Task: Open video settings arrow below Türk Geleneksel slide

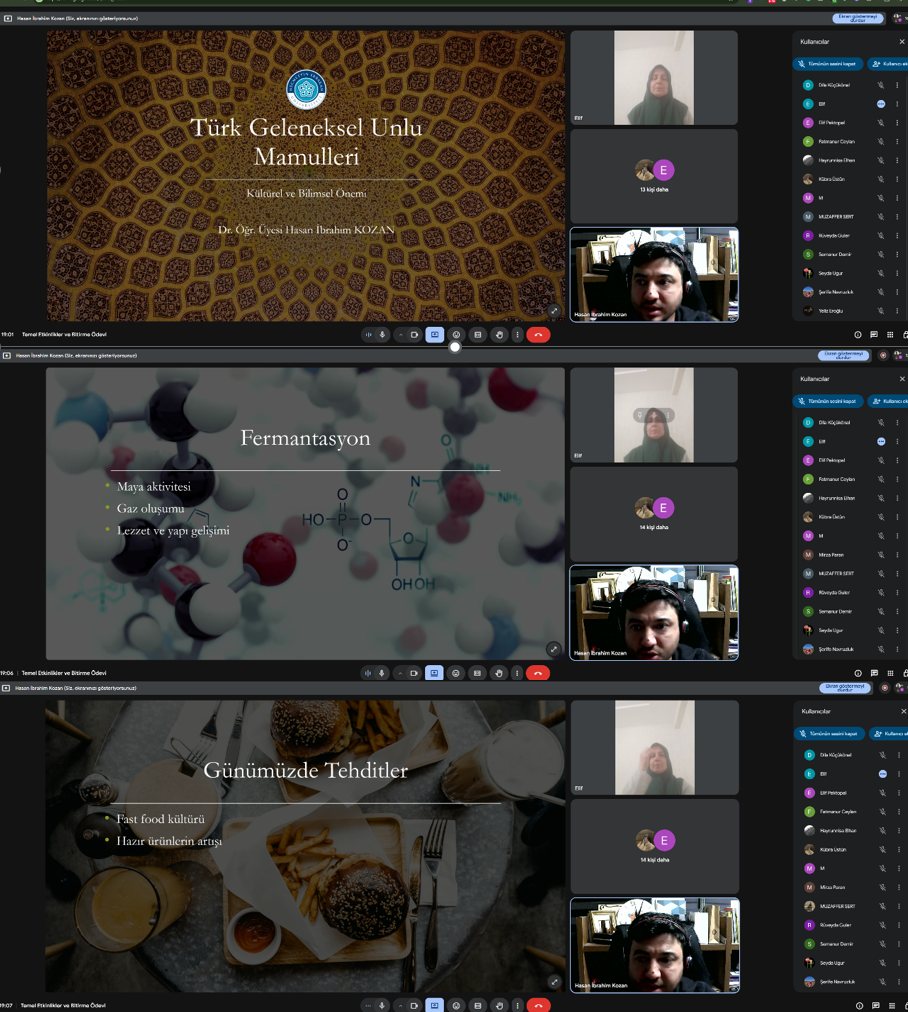Action: [402, 335]
